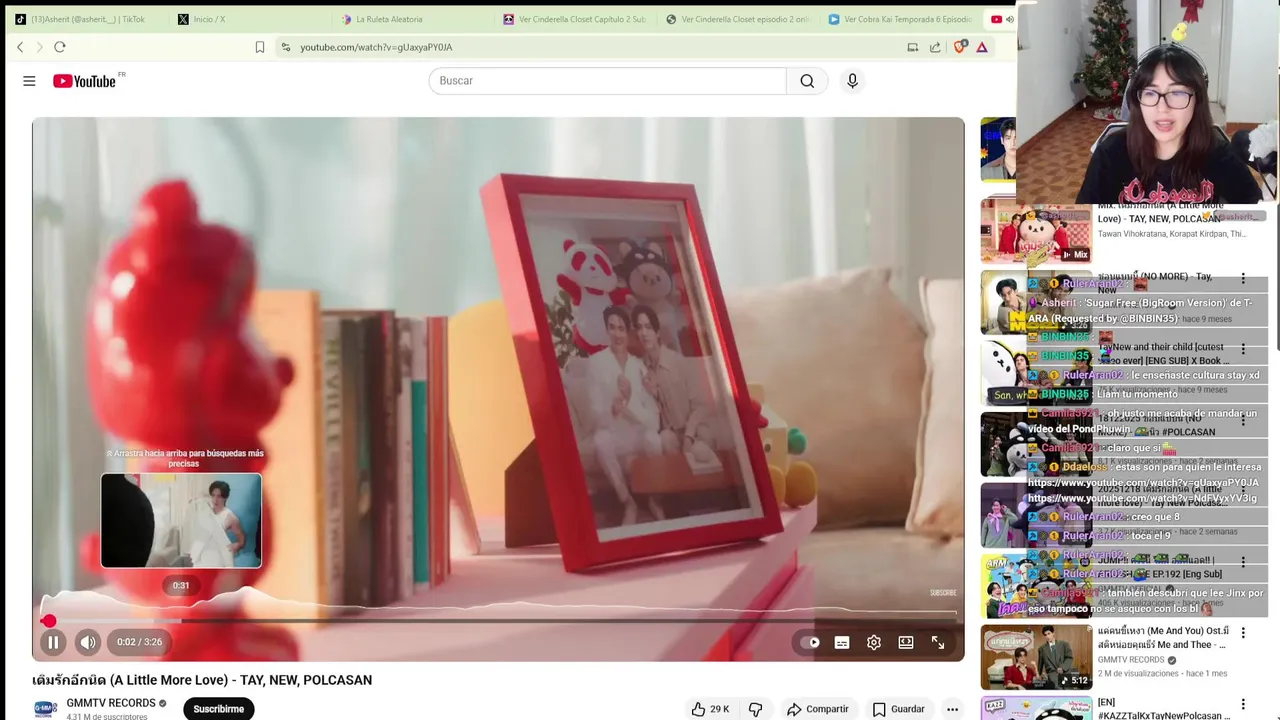The image size is (1280, 720).
Task: Bookmark this page in the browser
Action: pos(260,47)
